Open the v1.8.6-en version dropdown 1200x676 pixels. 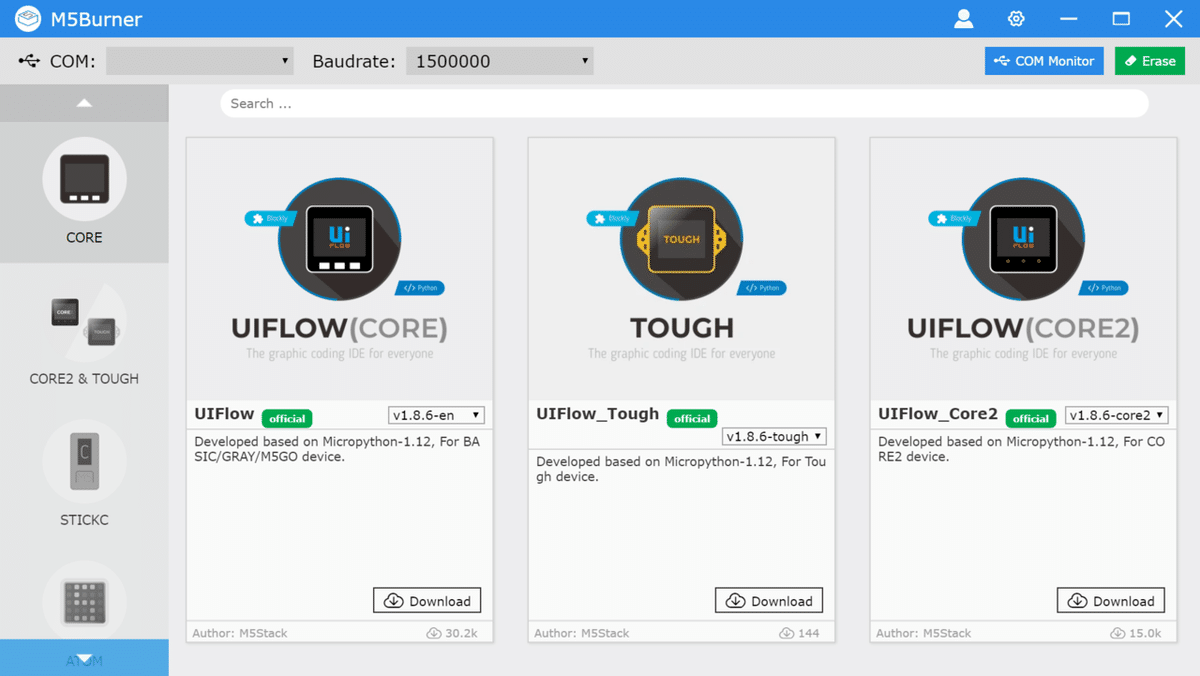(x=436, y=415)
